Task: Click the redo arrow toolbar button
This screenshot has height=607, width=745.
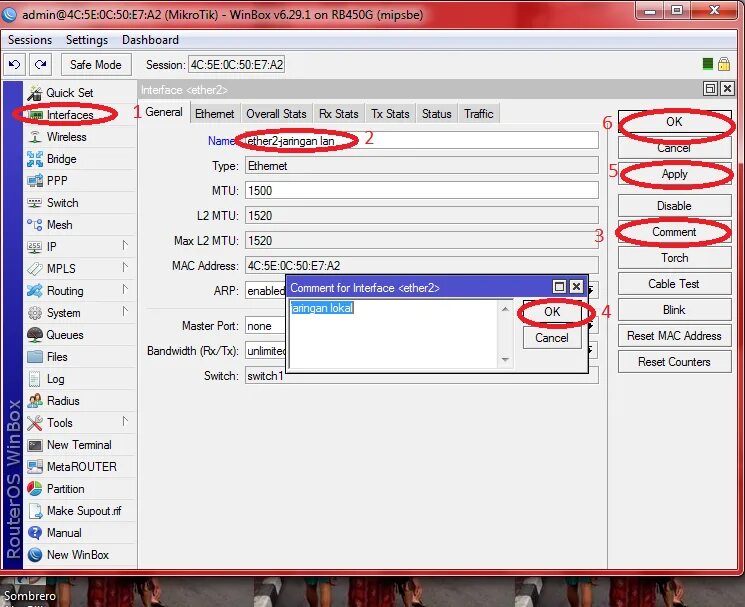Action: pos(40,64)
